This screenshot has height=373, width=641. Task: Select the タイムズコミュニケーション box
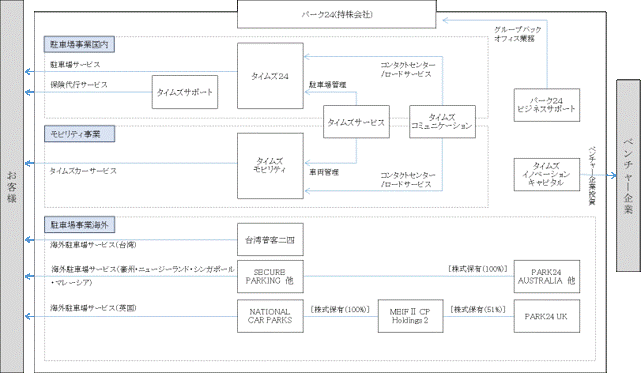point(442,121)
